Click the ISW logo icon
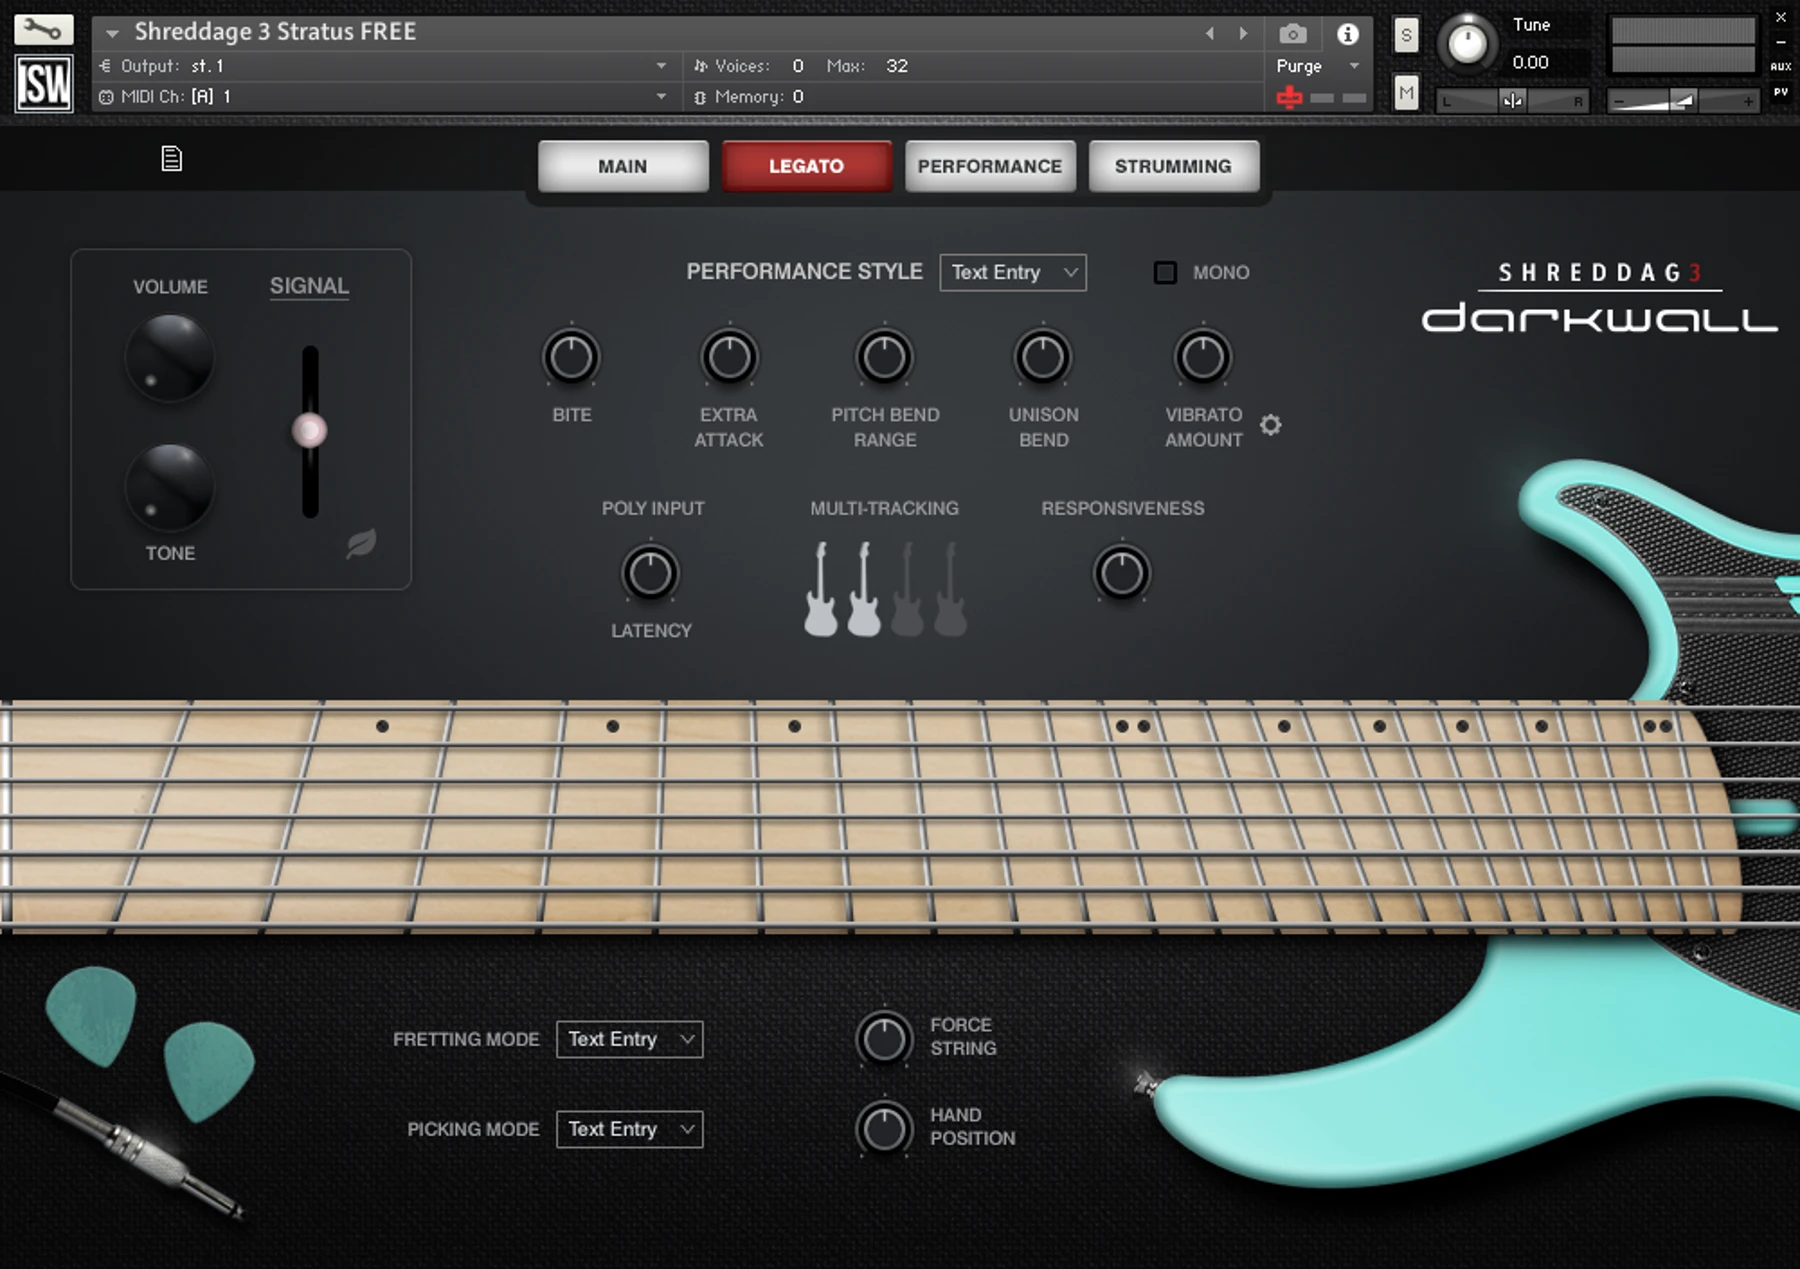Image resolution: width=1800 pixels, height=1269 pixels. point(43,83)
